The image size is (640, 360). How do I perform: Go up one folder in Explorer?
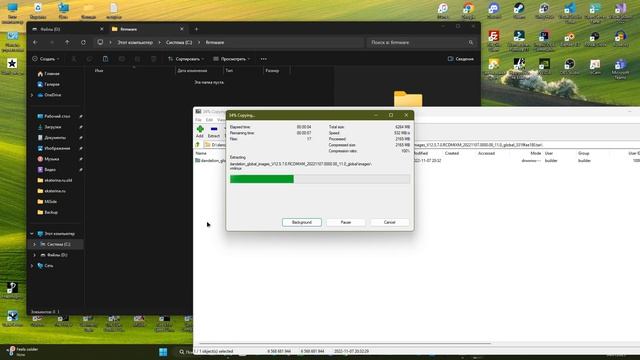coord(67,42)
